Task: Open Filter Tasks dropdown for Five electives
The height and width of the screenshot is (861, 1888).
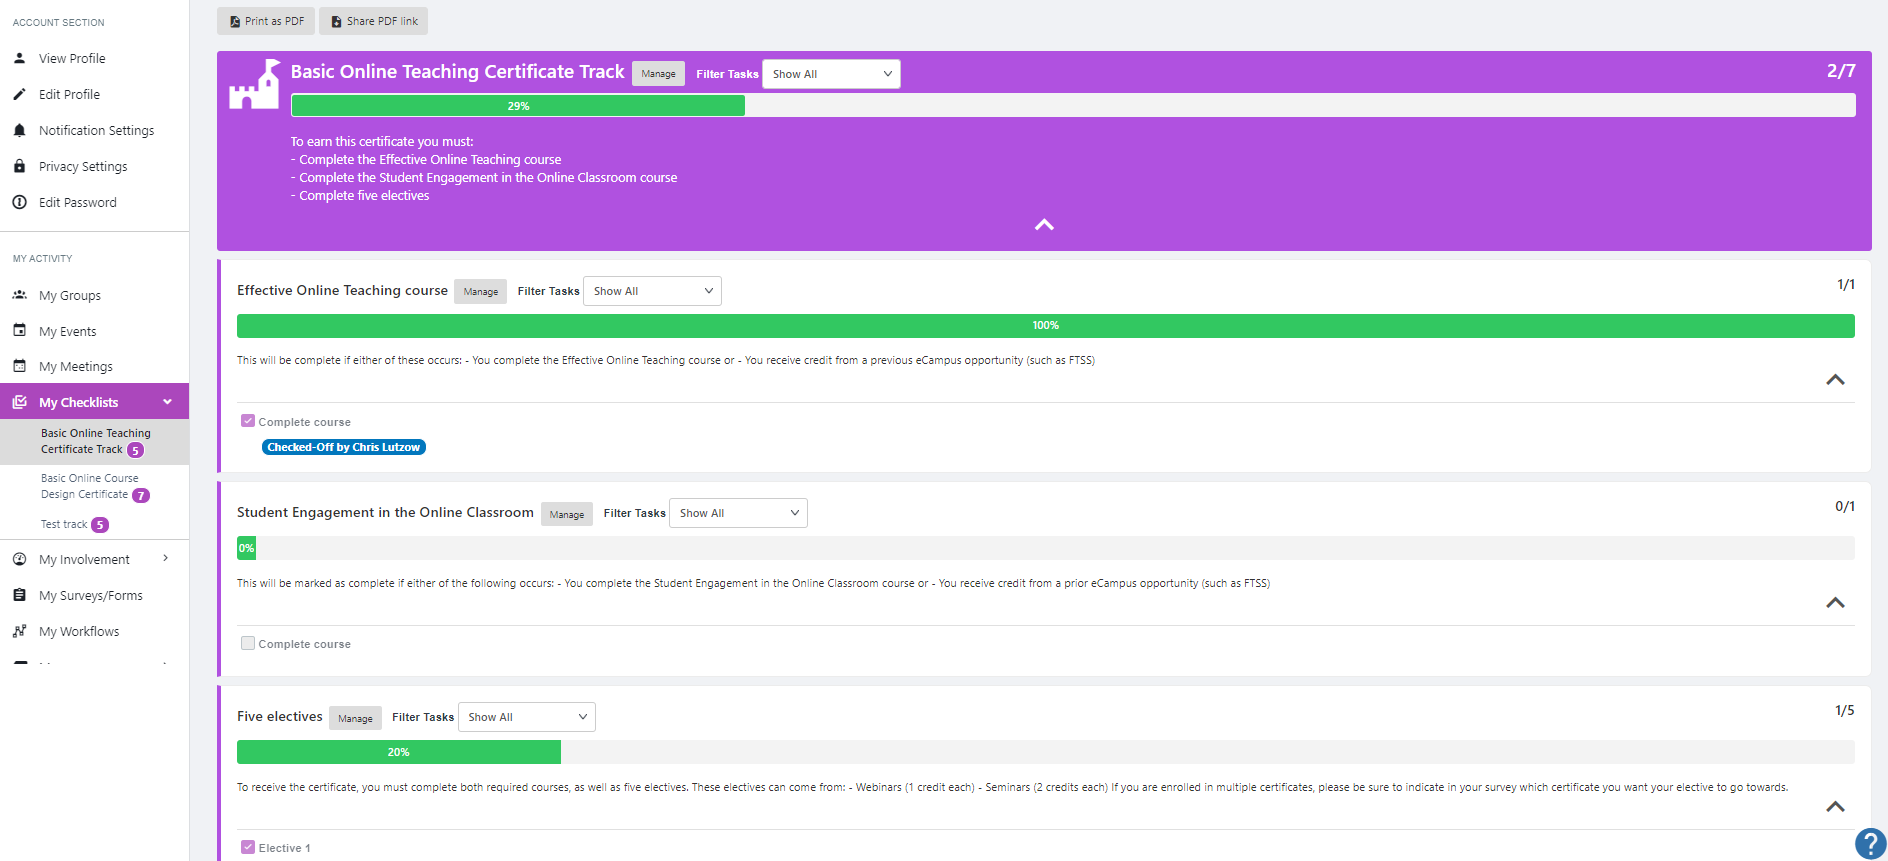Action: [527, 717]
